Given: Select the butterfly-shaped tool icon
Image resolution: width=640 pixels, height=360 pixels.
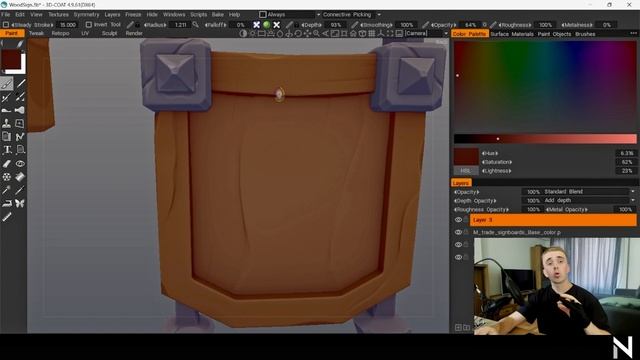Looking at the screenshot, I should point(20,203).
